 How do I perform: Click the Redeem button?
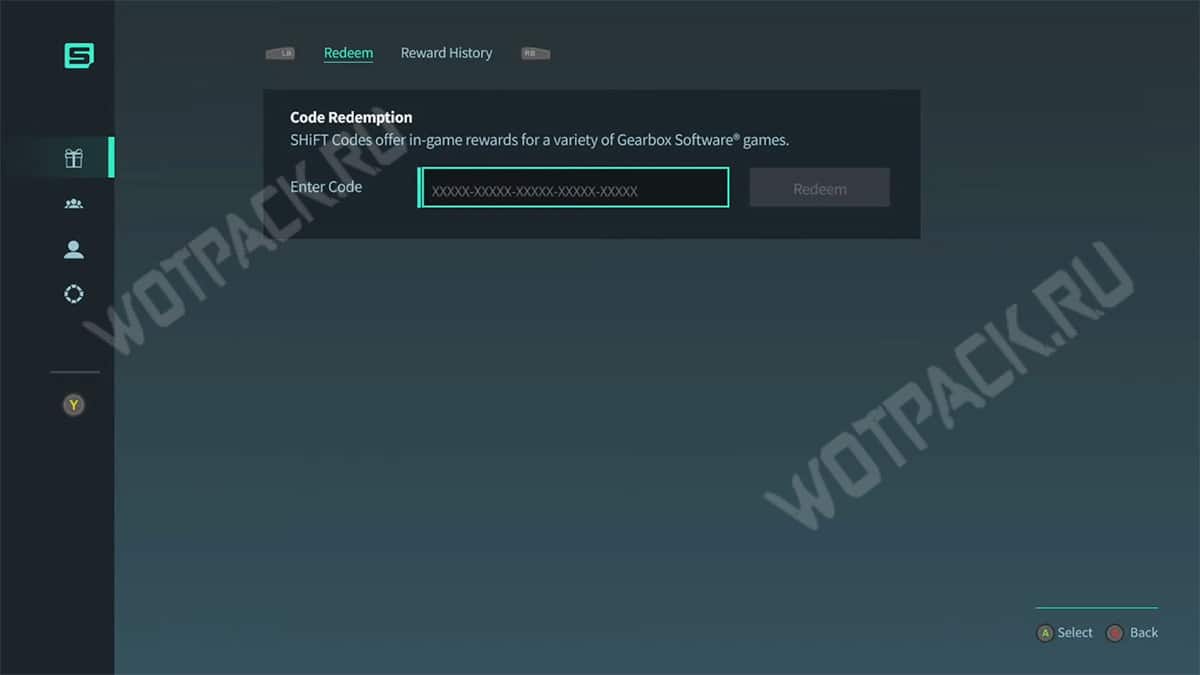820,188
